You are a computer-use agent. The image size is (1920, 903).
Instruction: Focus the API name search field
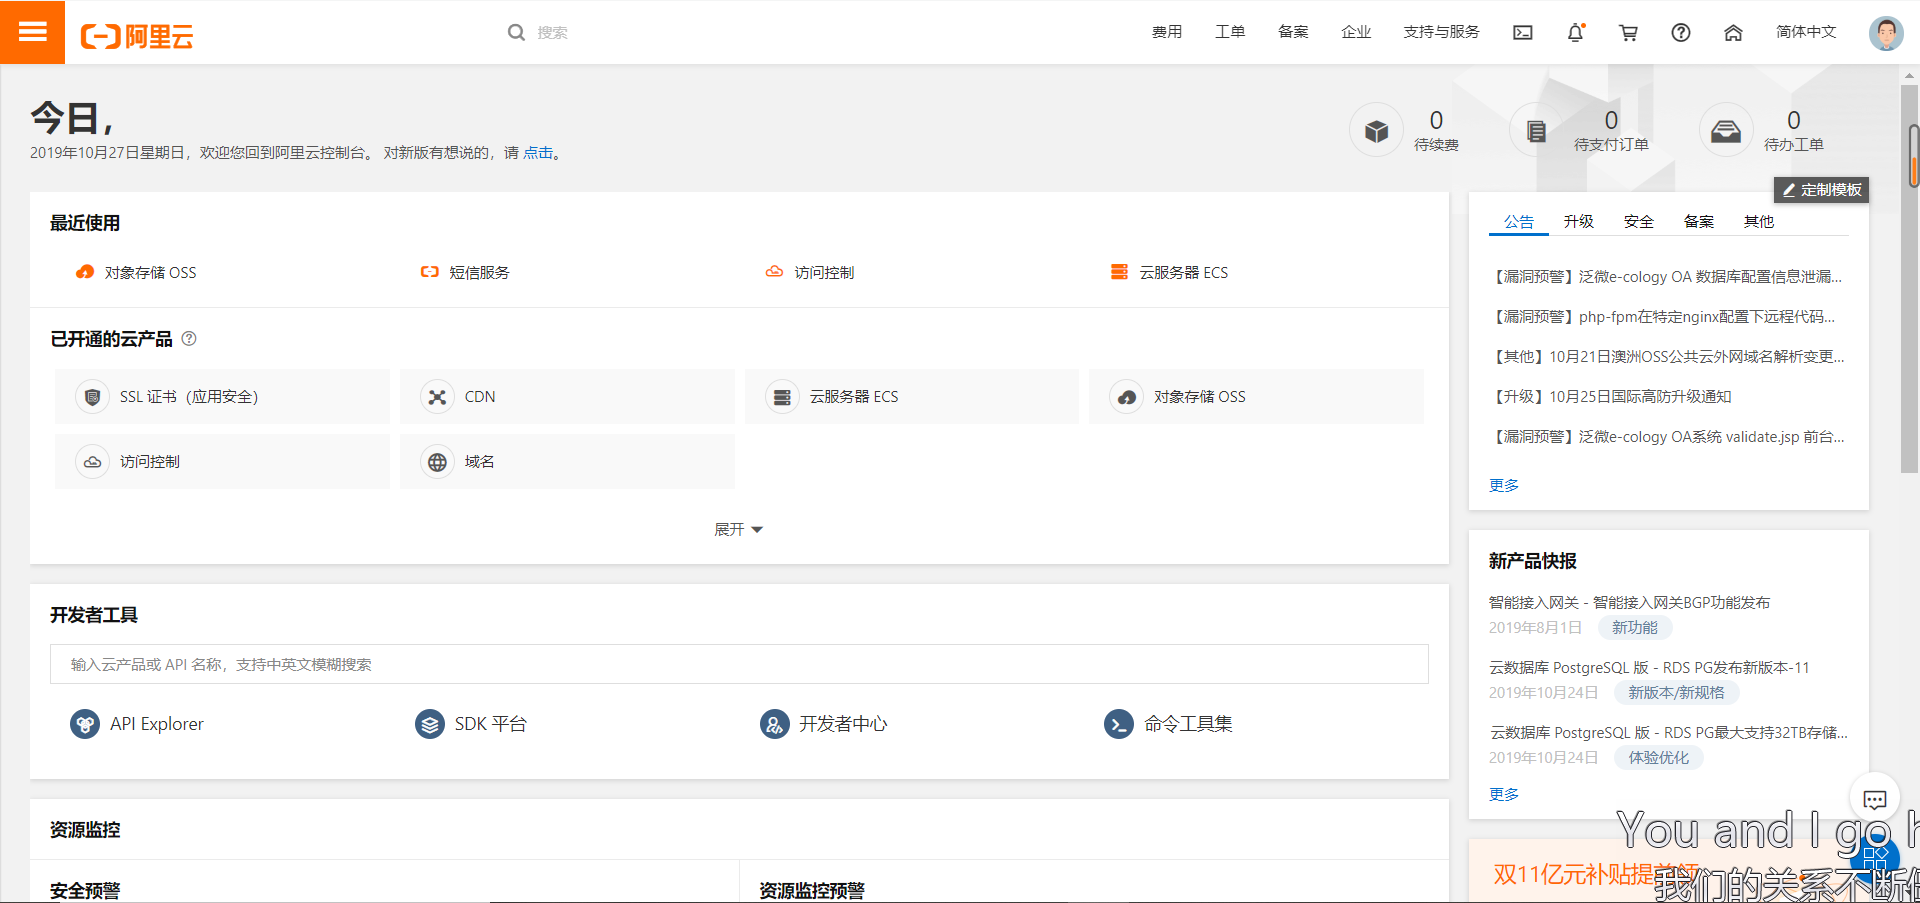[739, 664]
